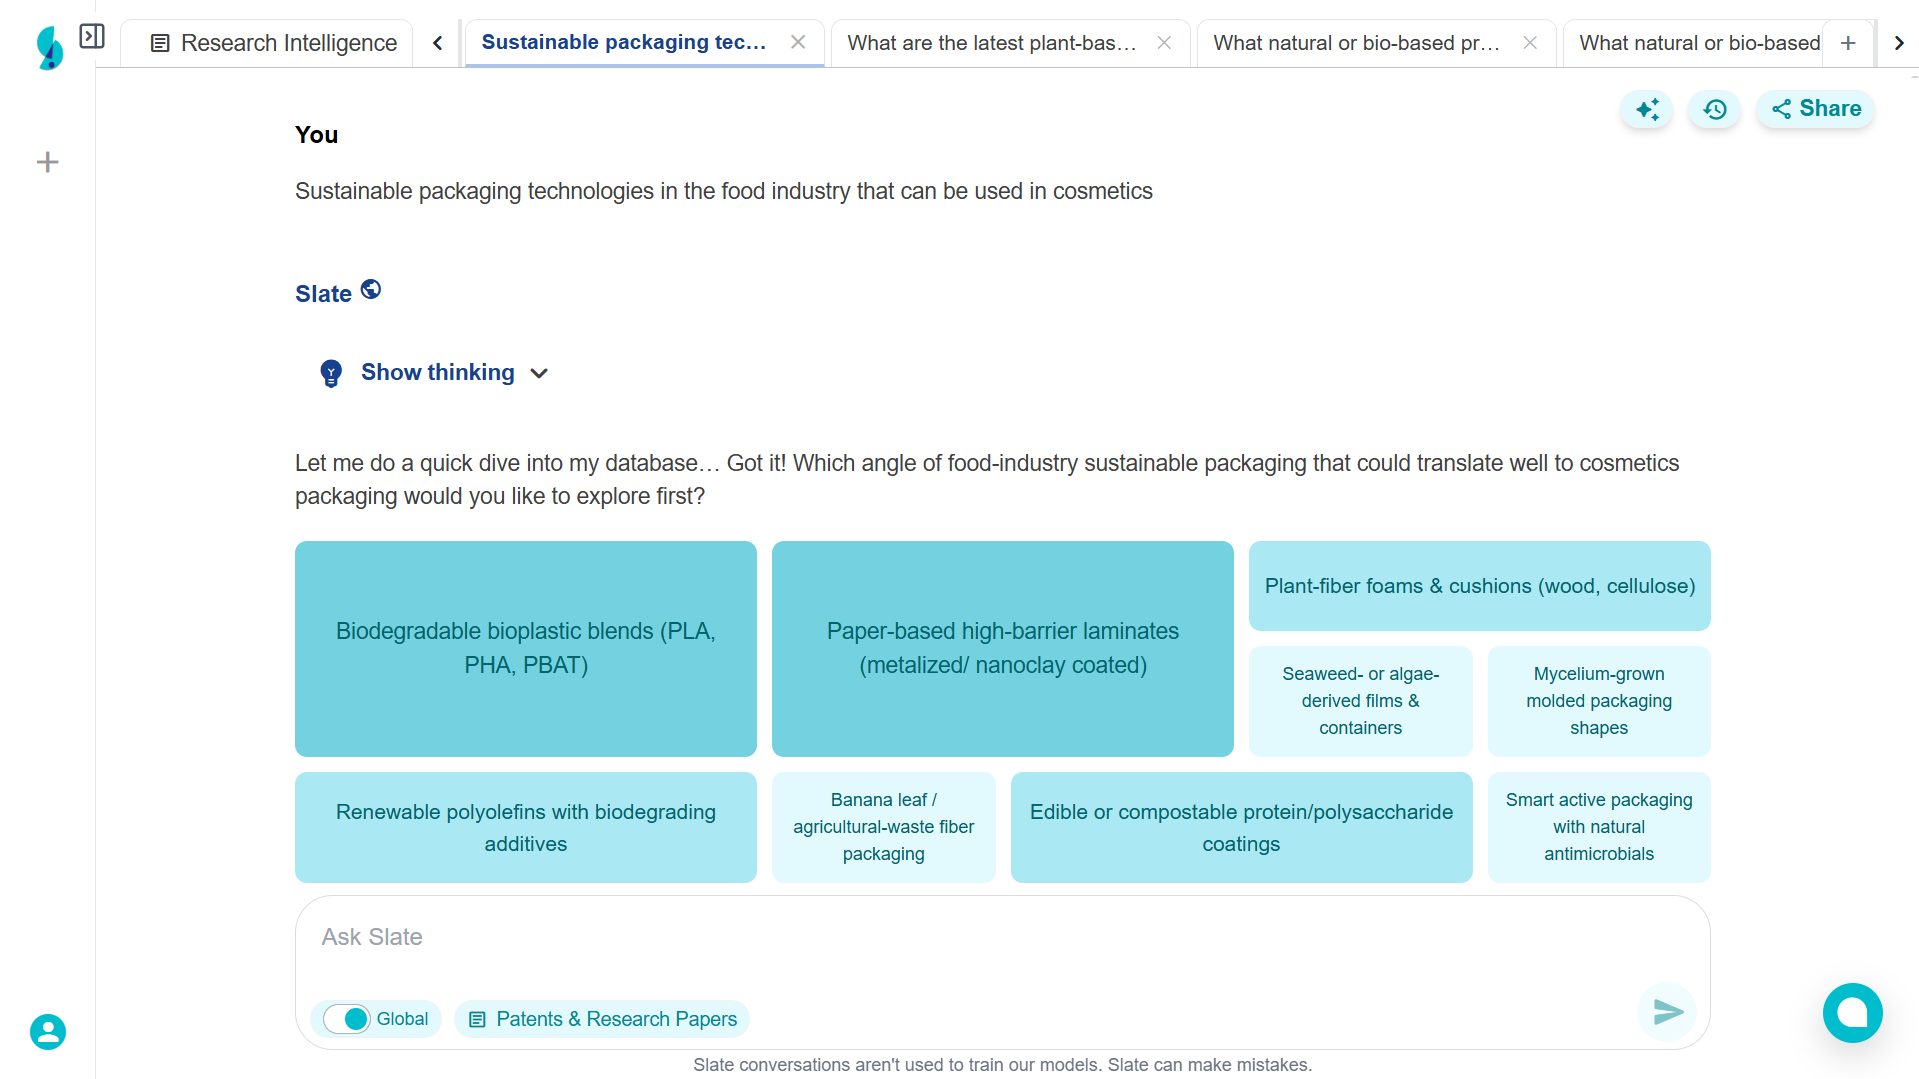Open the user profile avatar

[48, 1031]
